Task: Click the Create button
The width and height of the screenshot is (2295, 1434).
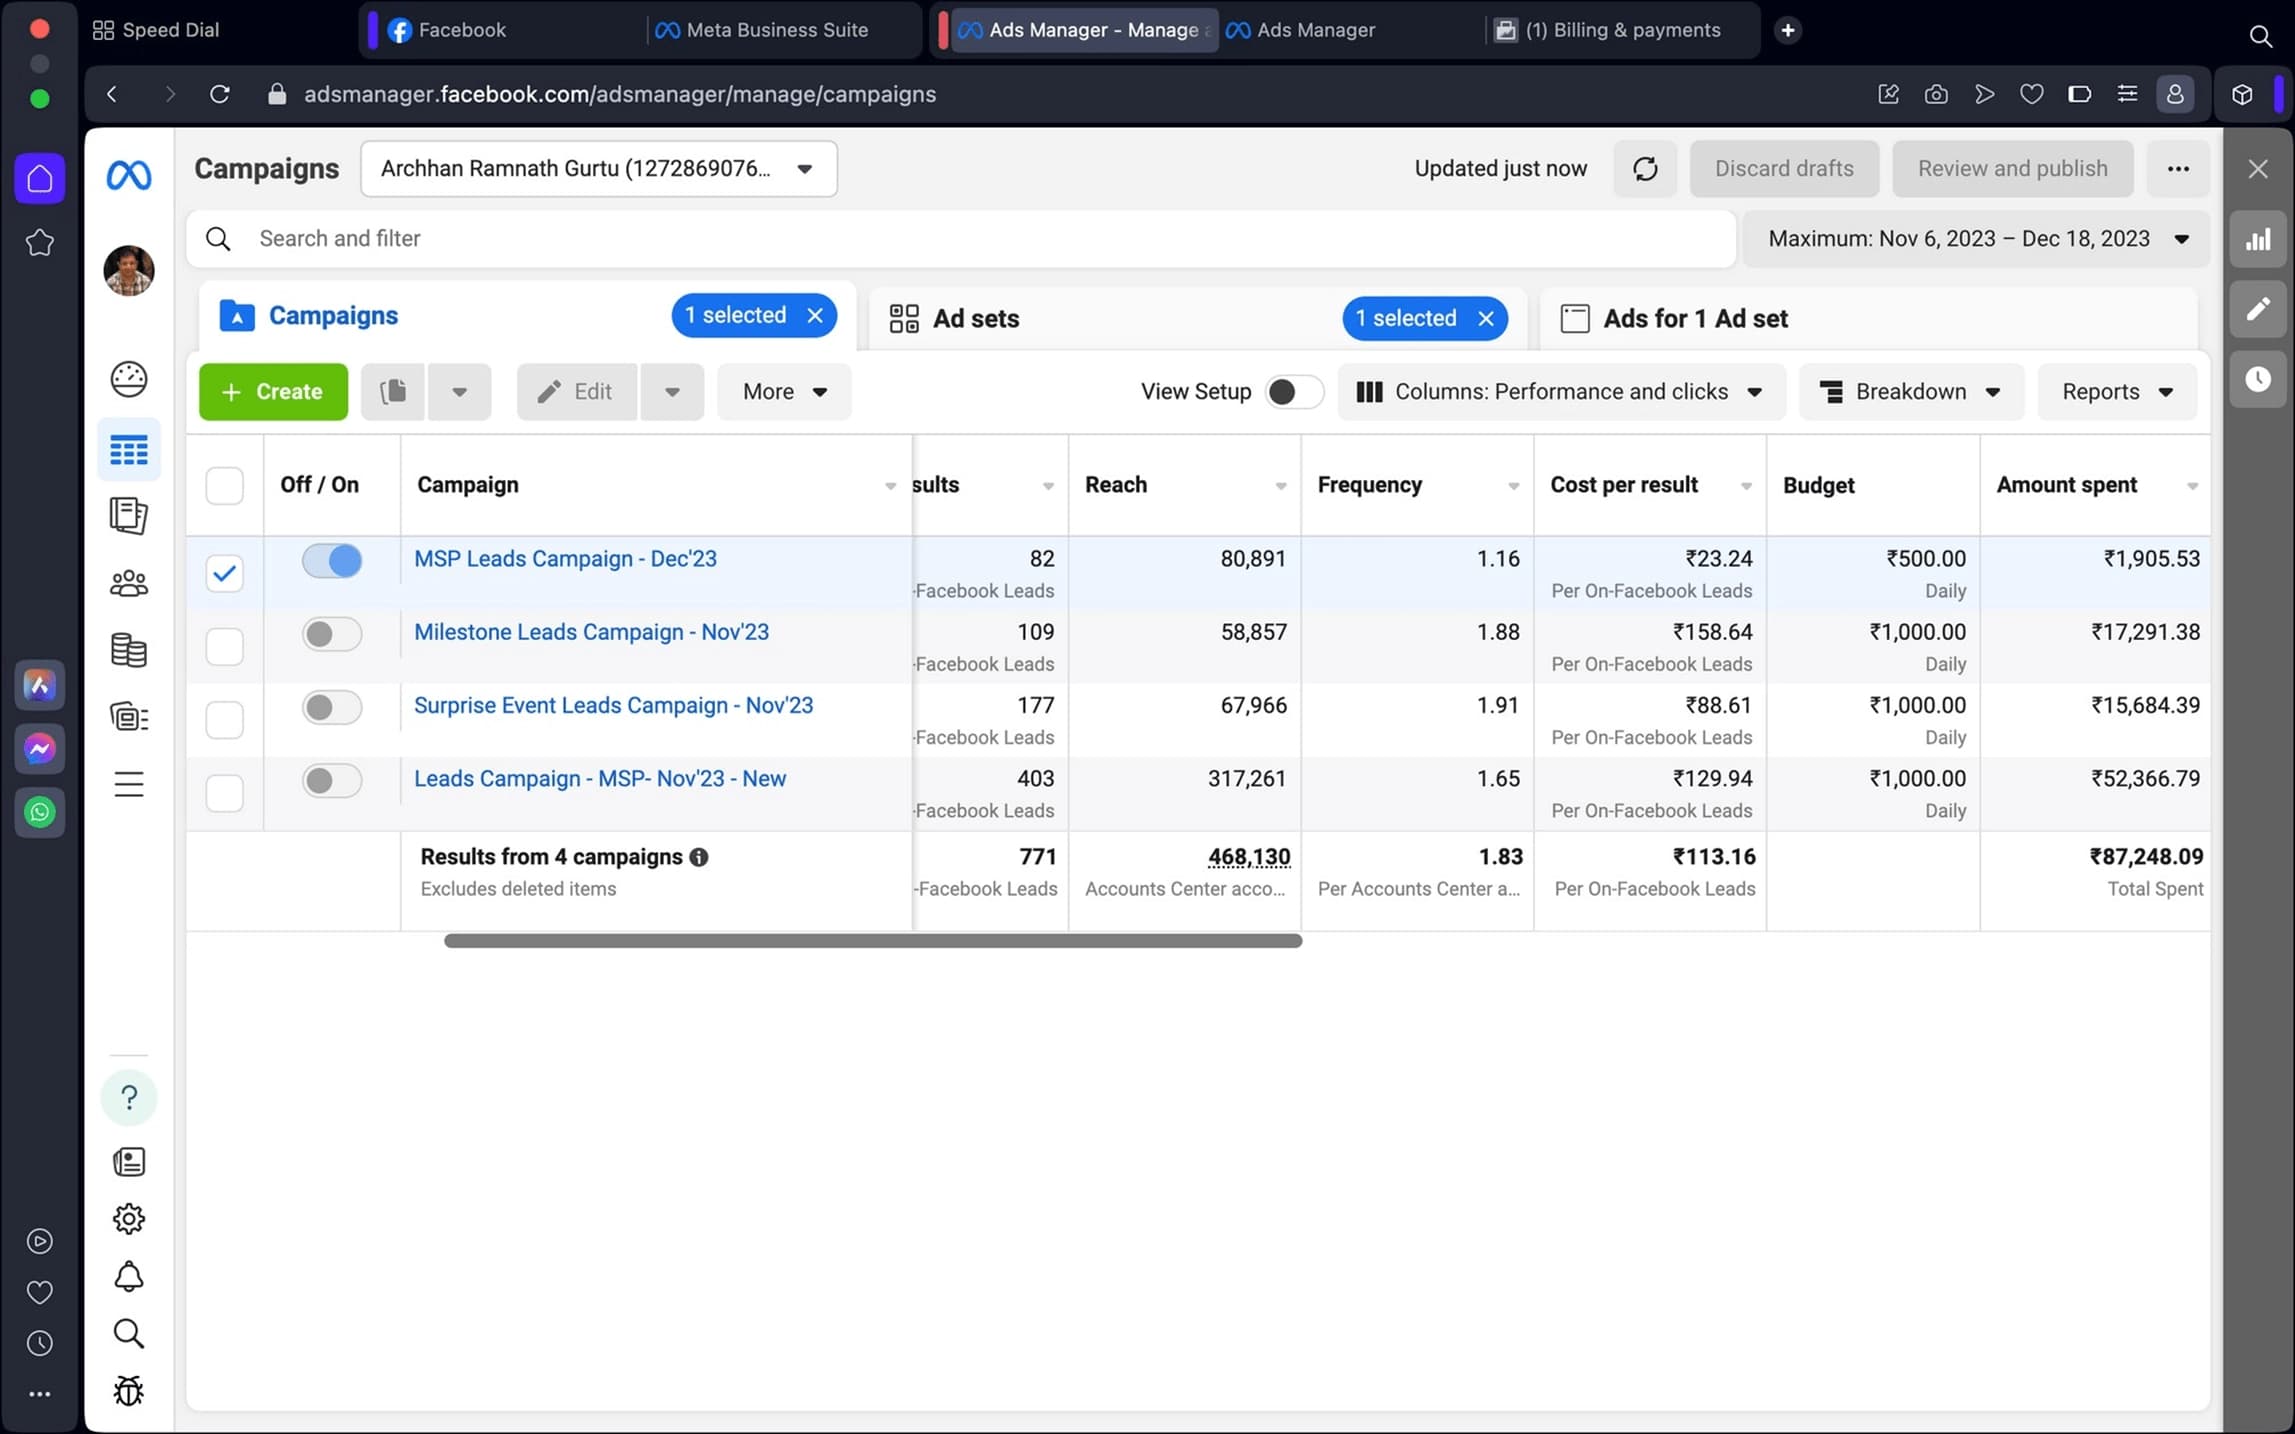Action: click(x=273, y=391)
